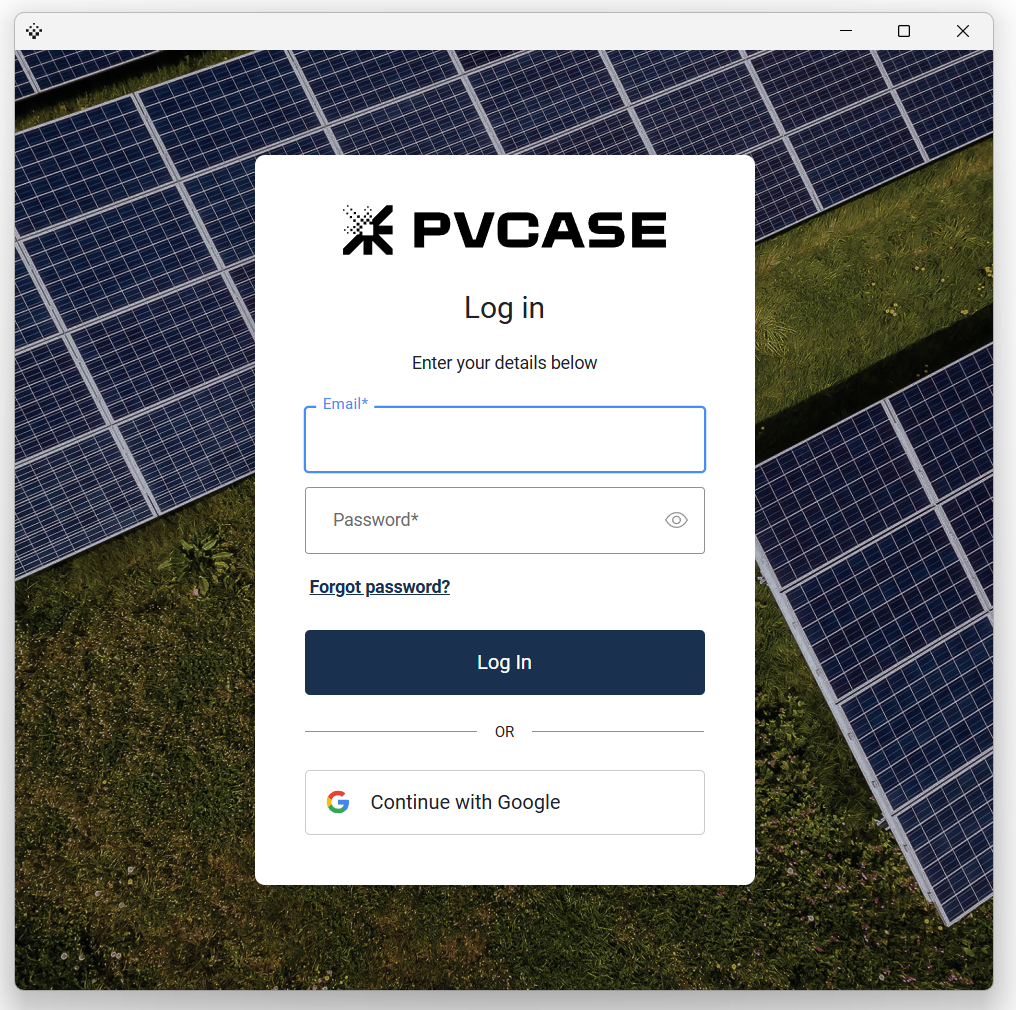Focus the Email input field
The height and width of the screenshot is (1010, 1016).
pyautogui.click(x=505, y=439)
